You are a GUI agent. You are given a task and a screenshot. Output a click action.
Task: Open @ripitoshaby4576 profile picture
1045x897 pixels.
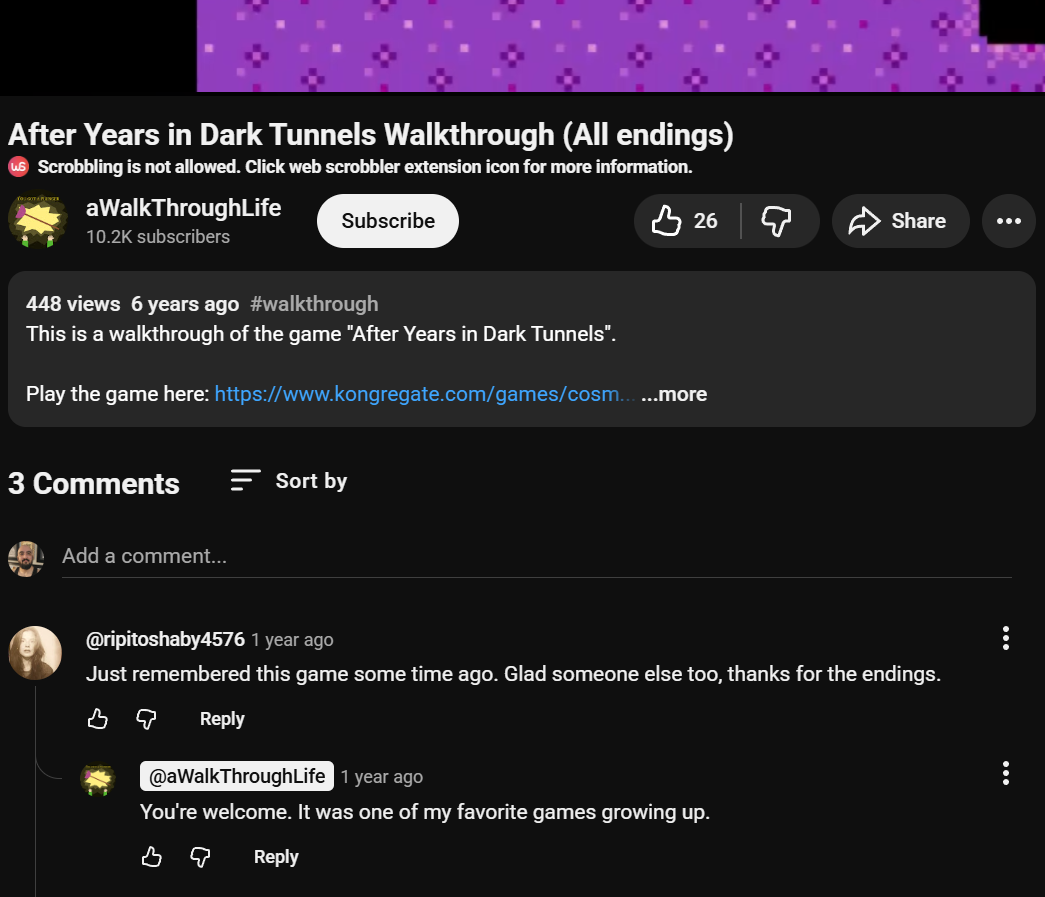point(35,653)
